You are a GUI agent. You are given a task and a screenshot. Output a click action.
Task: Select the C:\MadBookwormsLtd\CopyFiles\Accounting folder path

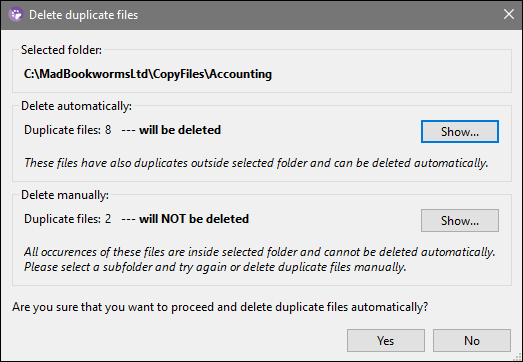148,74
